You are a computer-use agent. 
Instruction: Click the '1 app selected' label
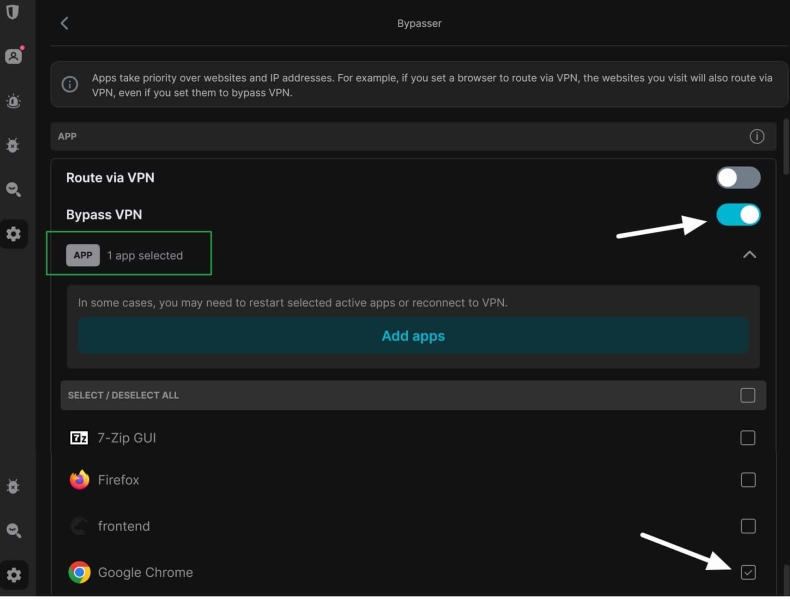point(145,256)
